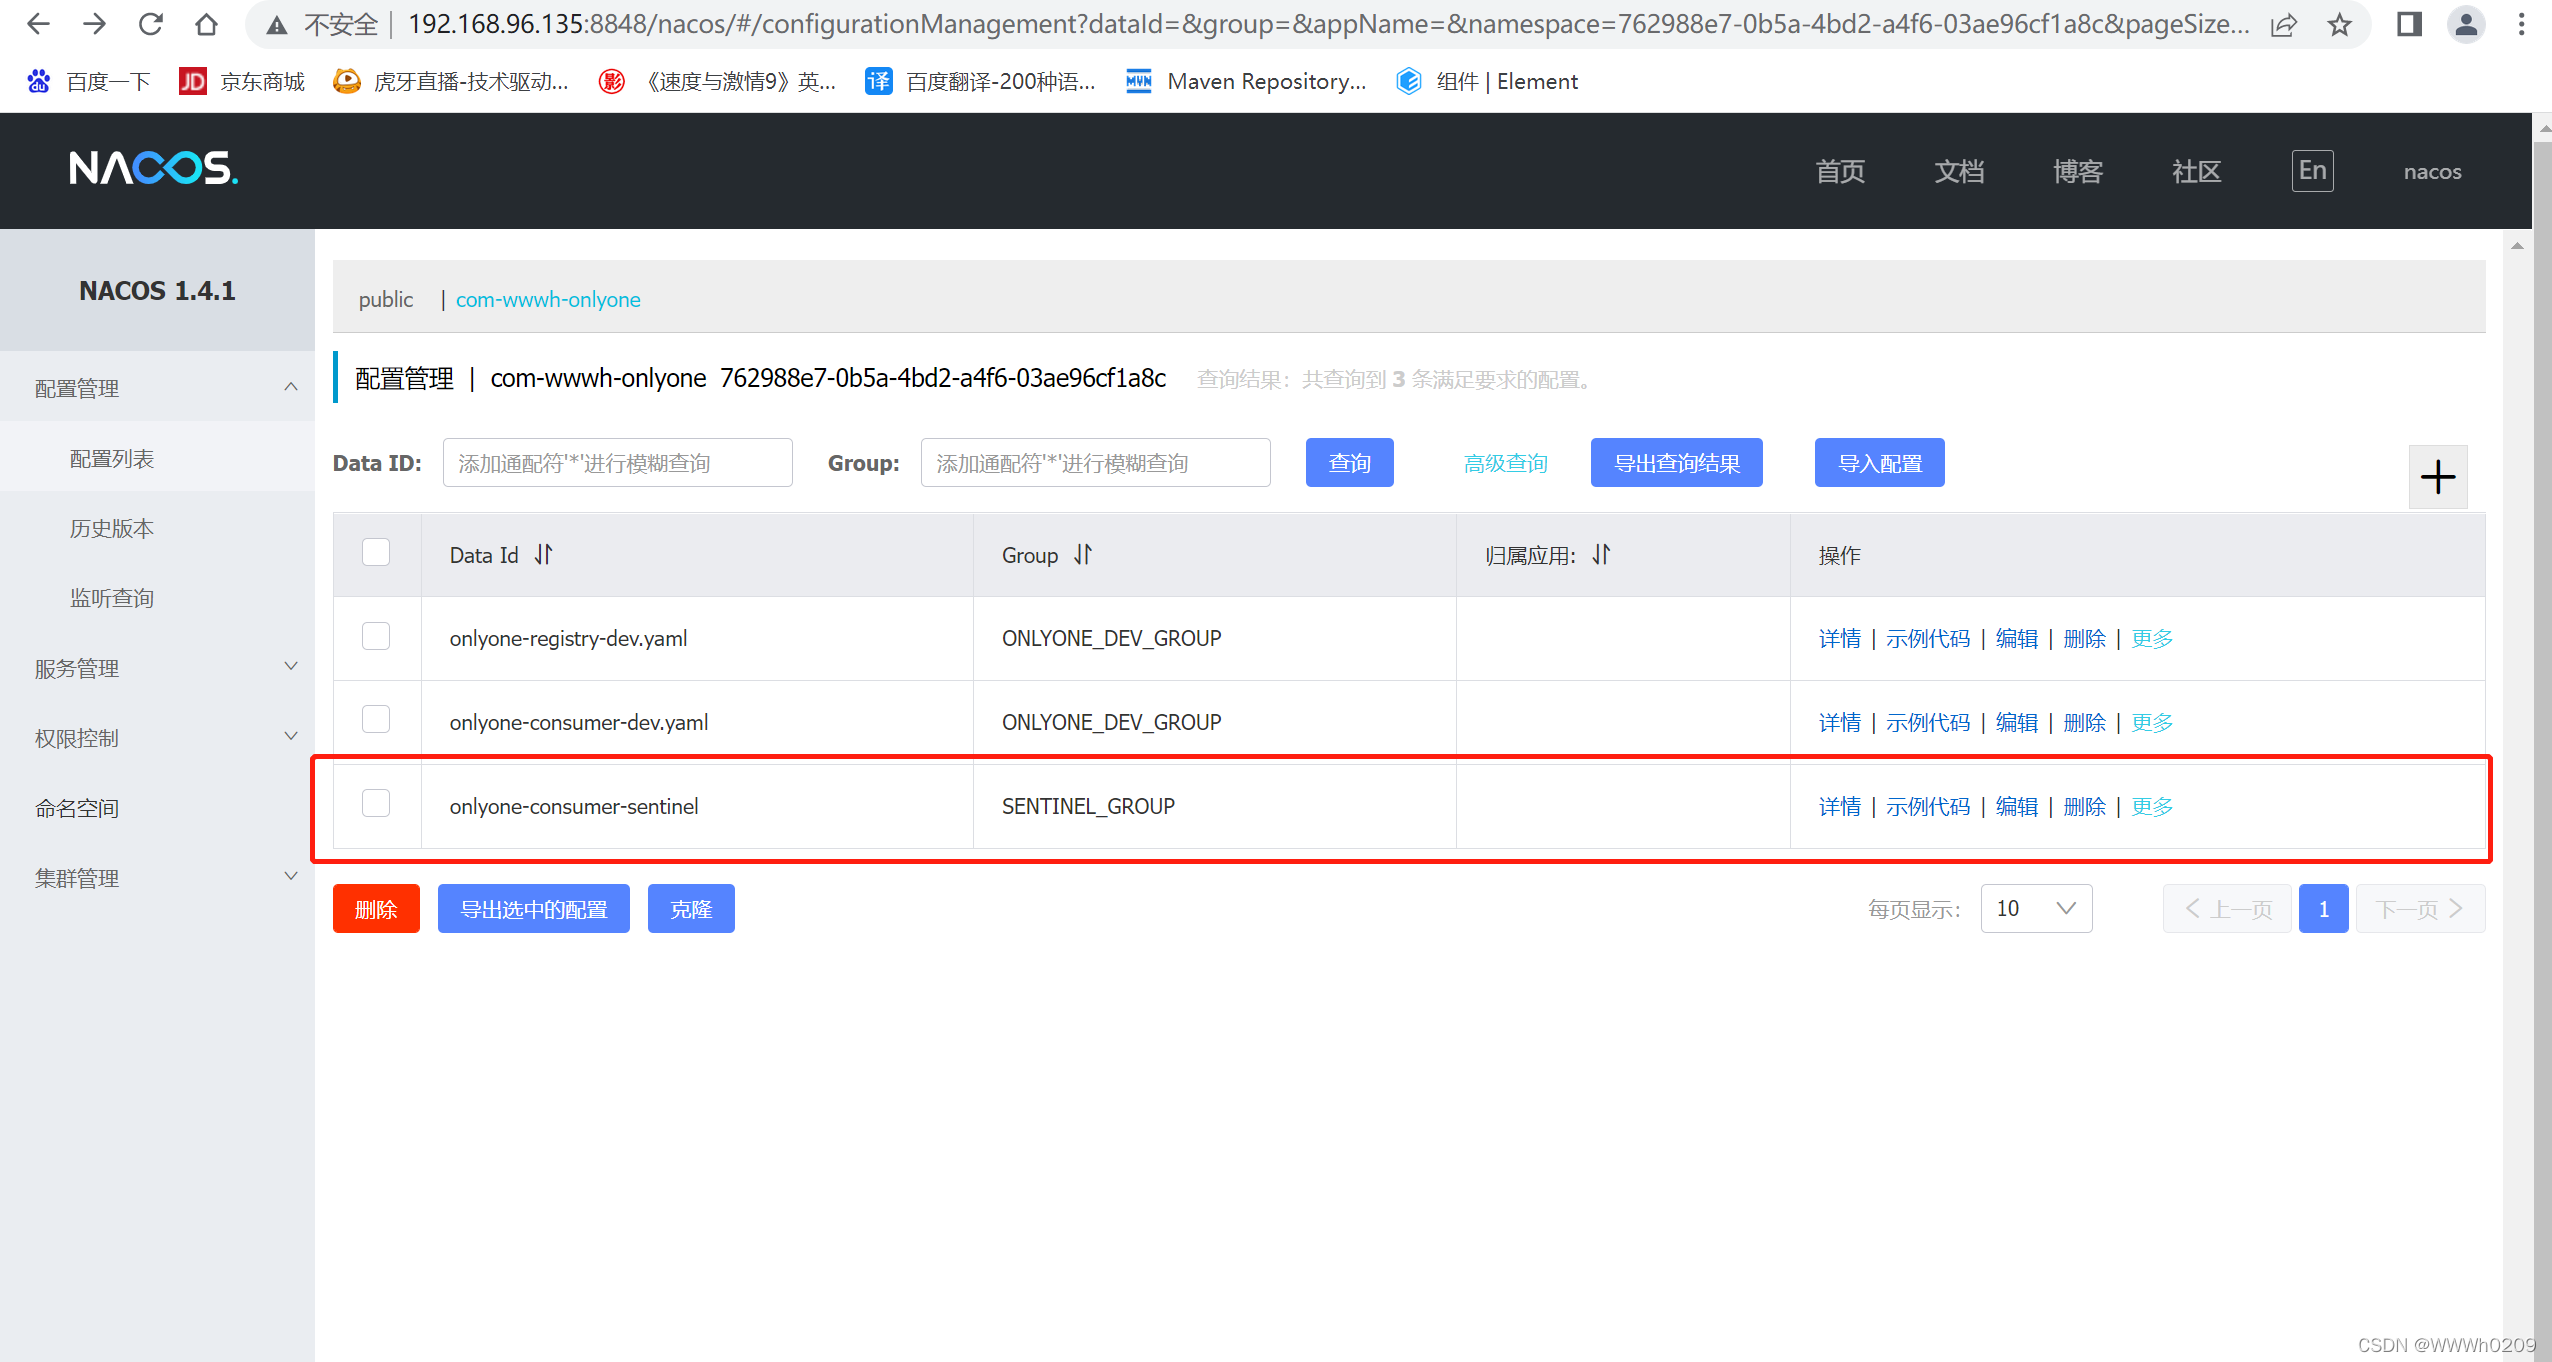Open the browser side panel
Viewport: 2552px width, 1362px height.
tap(2410, 24)
